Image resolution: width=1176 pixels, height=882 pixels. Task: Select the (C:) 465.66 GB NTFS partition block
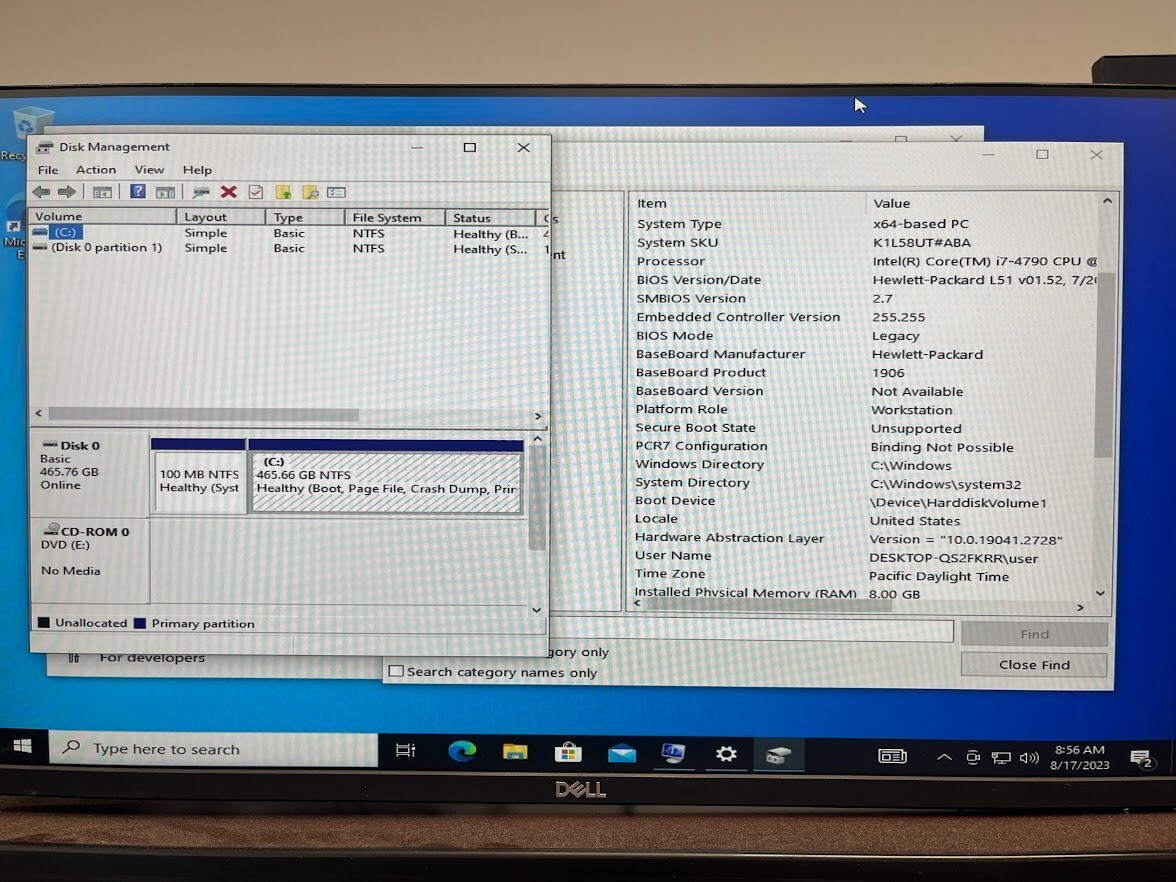[x=386, y=476]
